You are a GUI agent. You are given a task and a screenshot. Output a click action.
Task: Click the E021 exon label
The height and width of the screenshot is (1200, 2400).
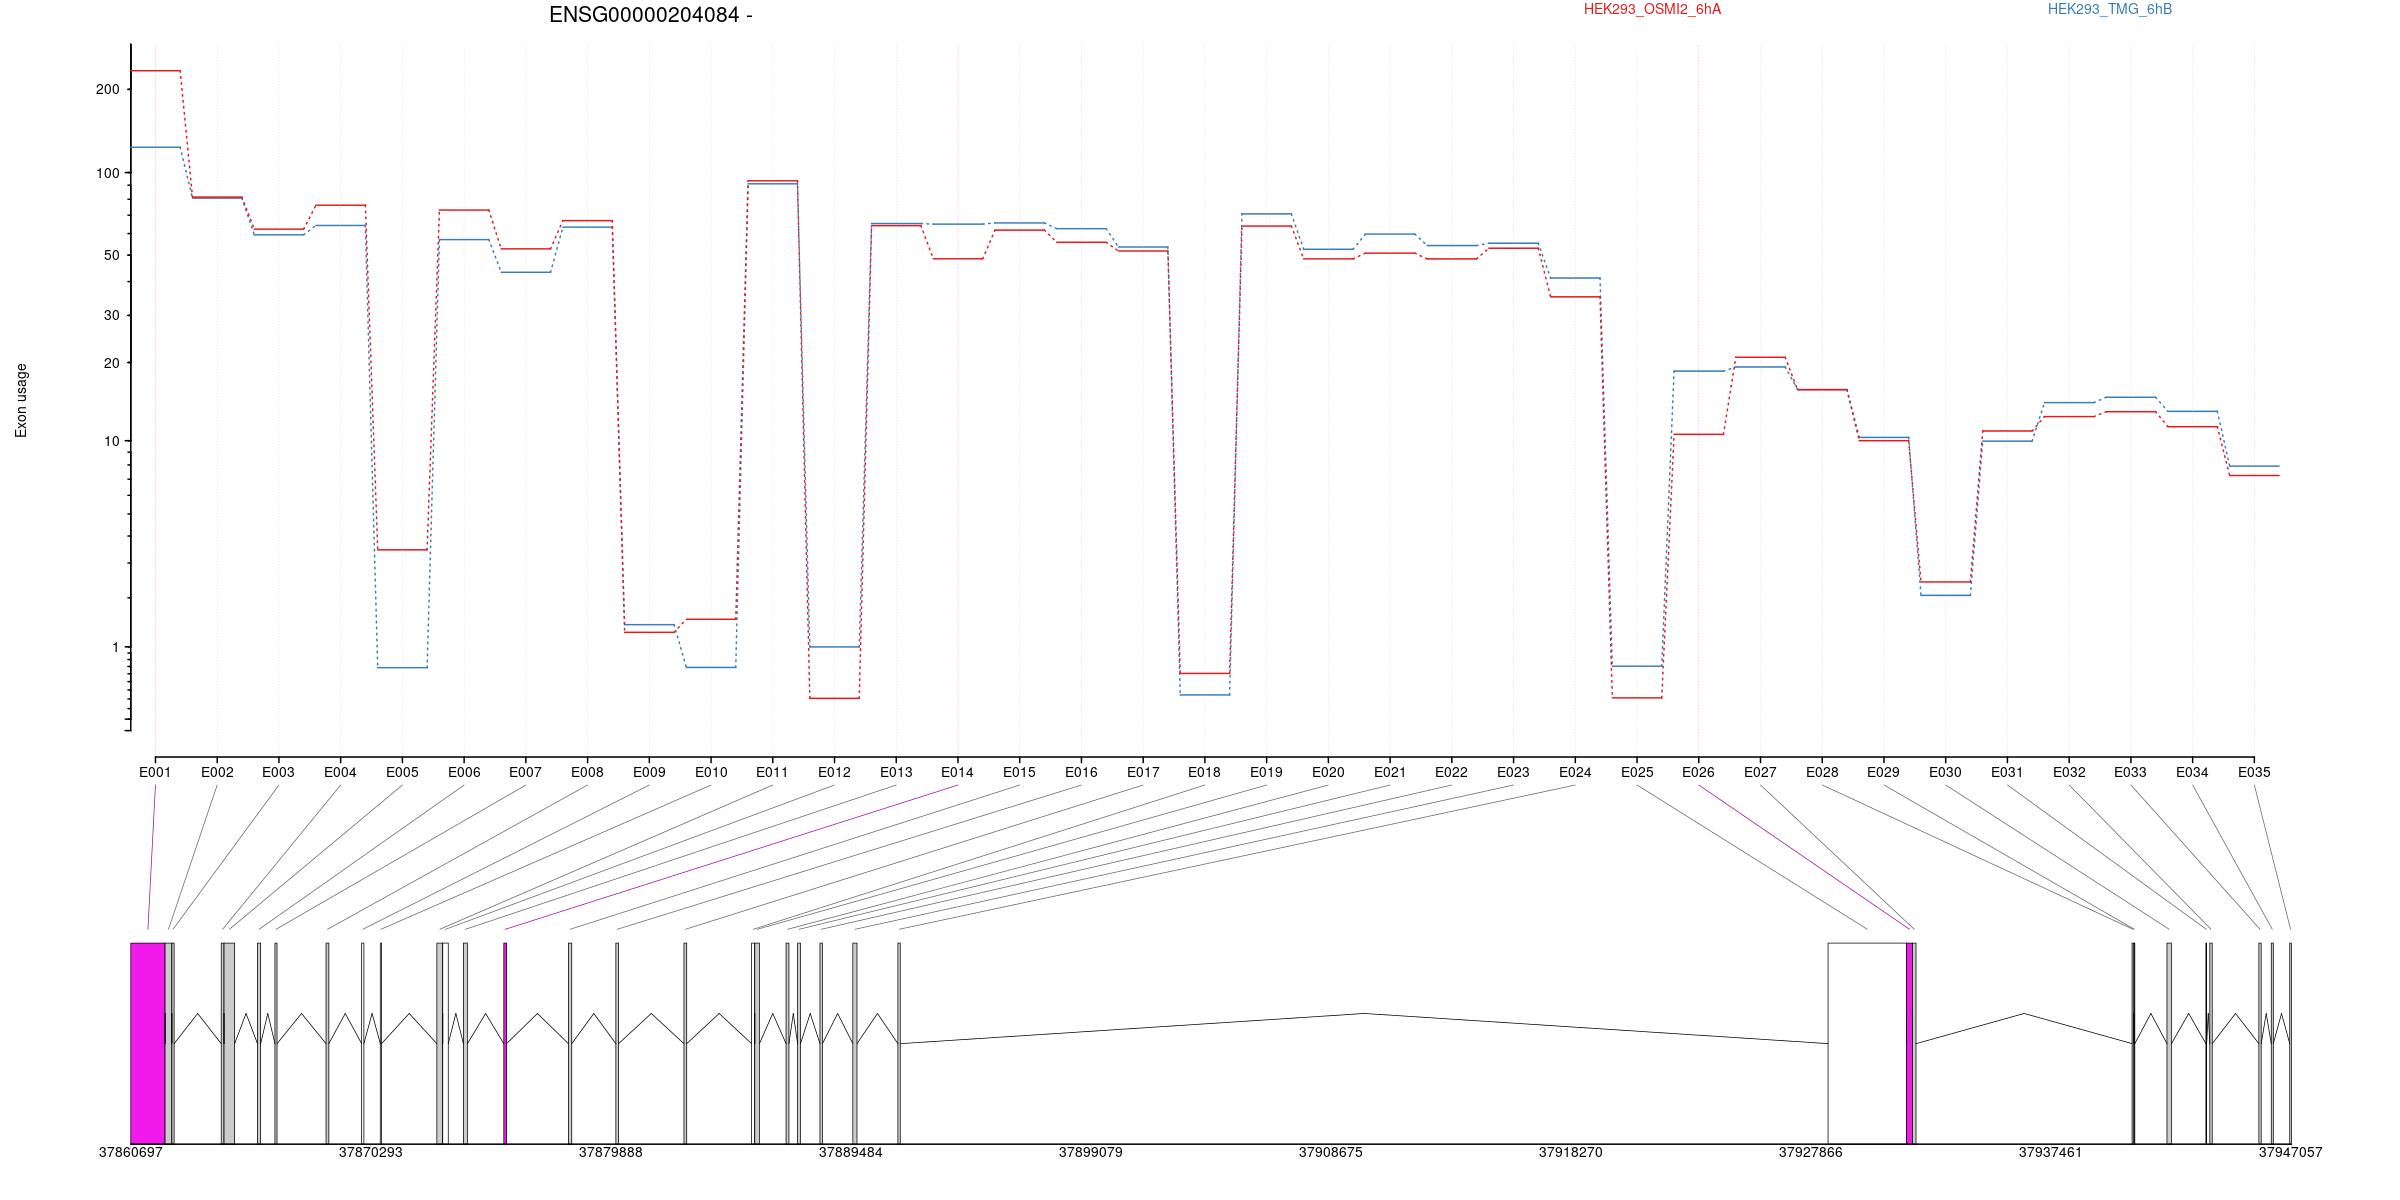tap(1390, 772)
